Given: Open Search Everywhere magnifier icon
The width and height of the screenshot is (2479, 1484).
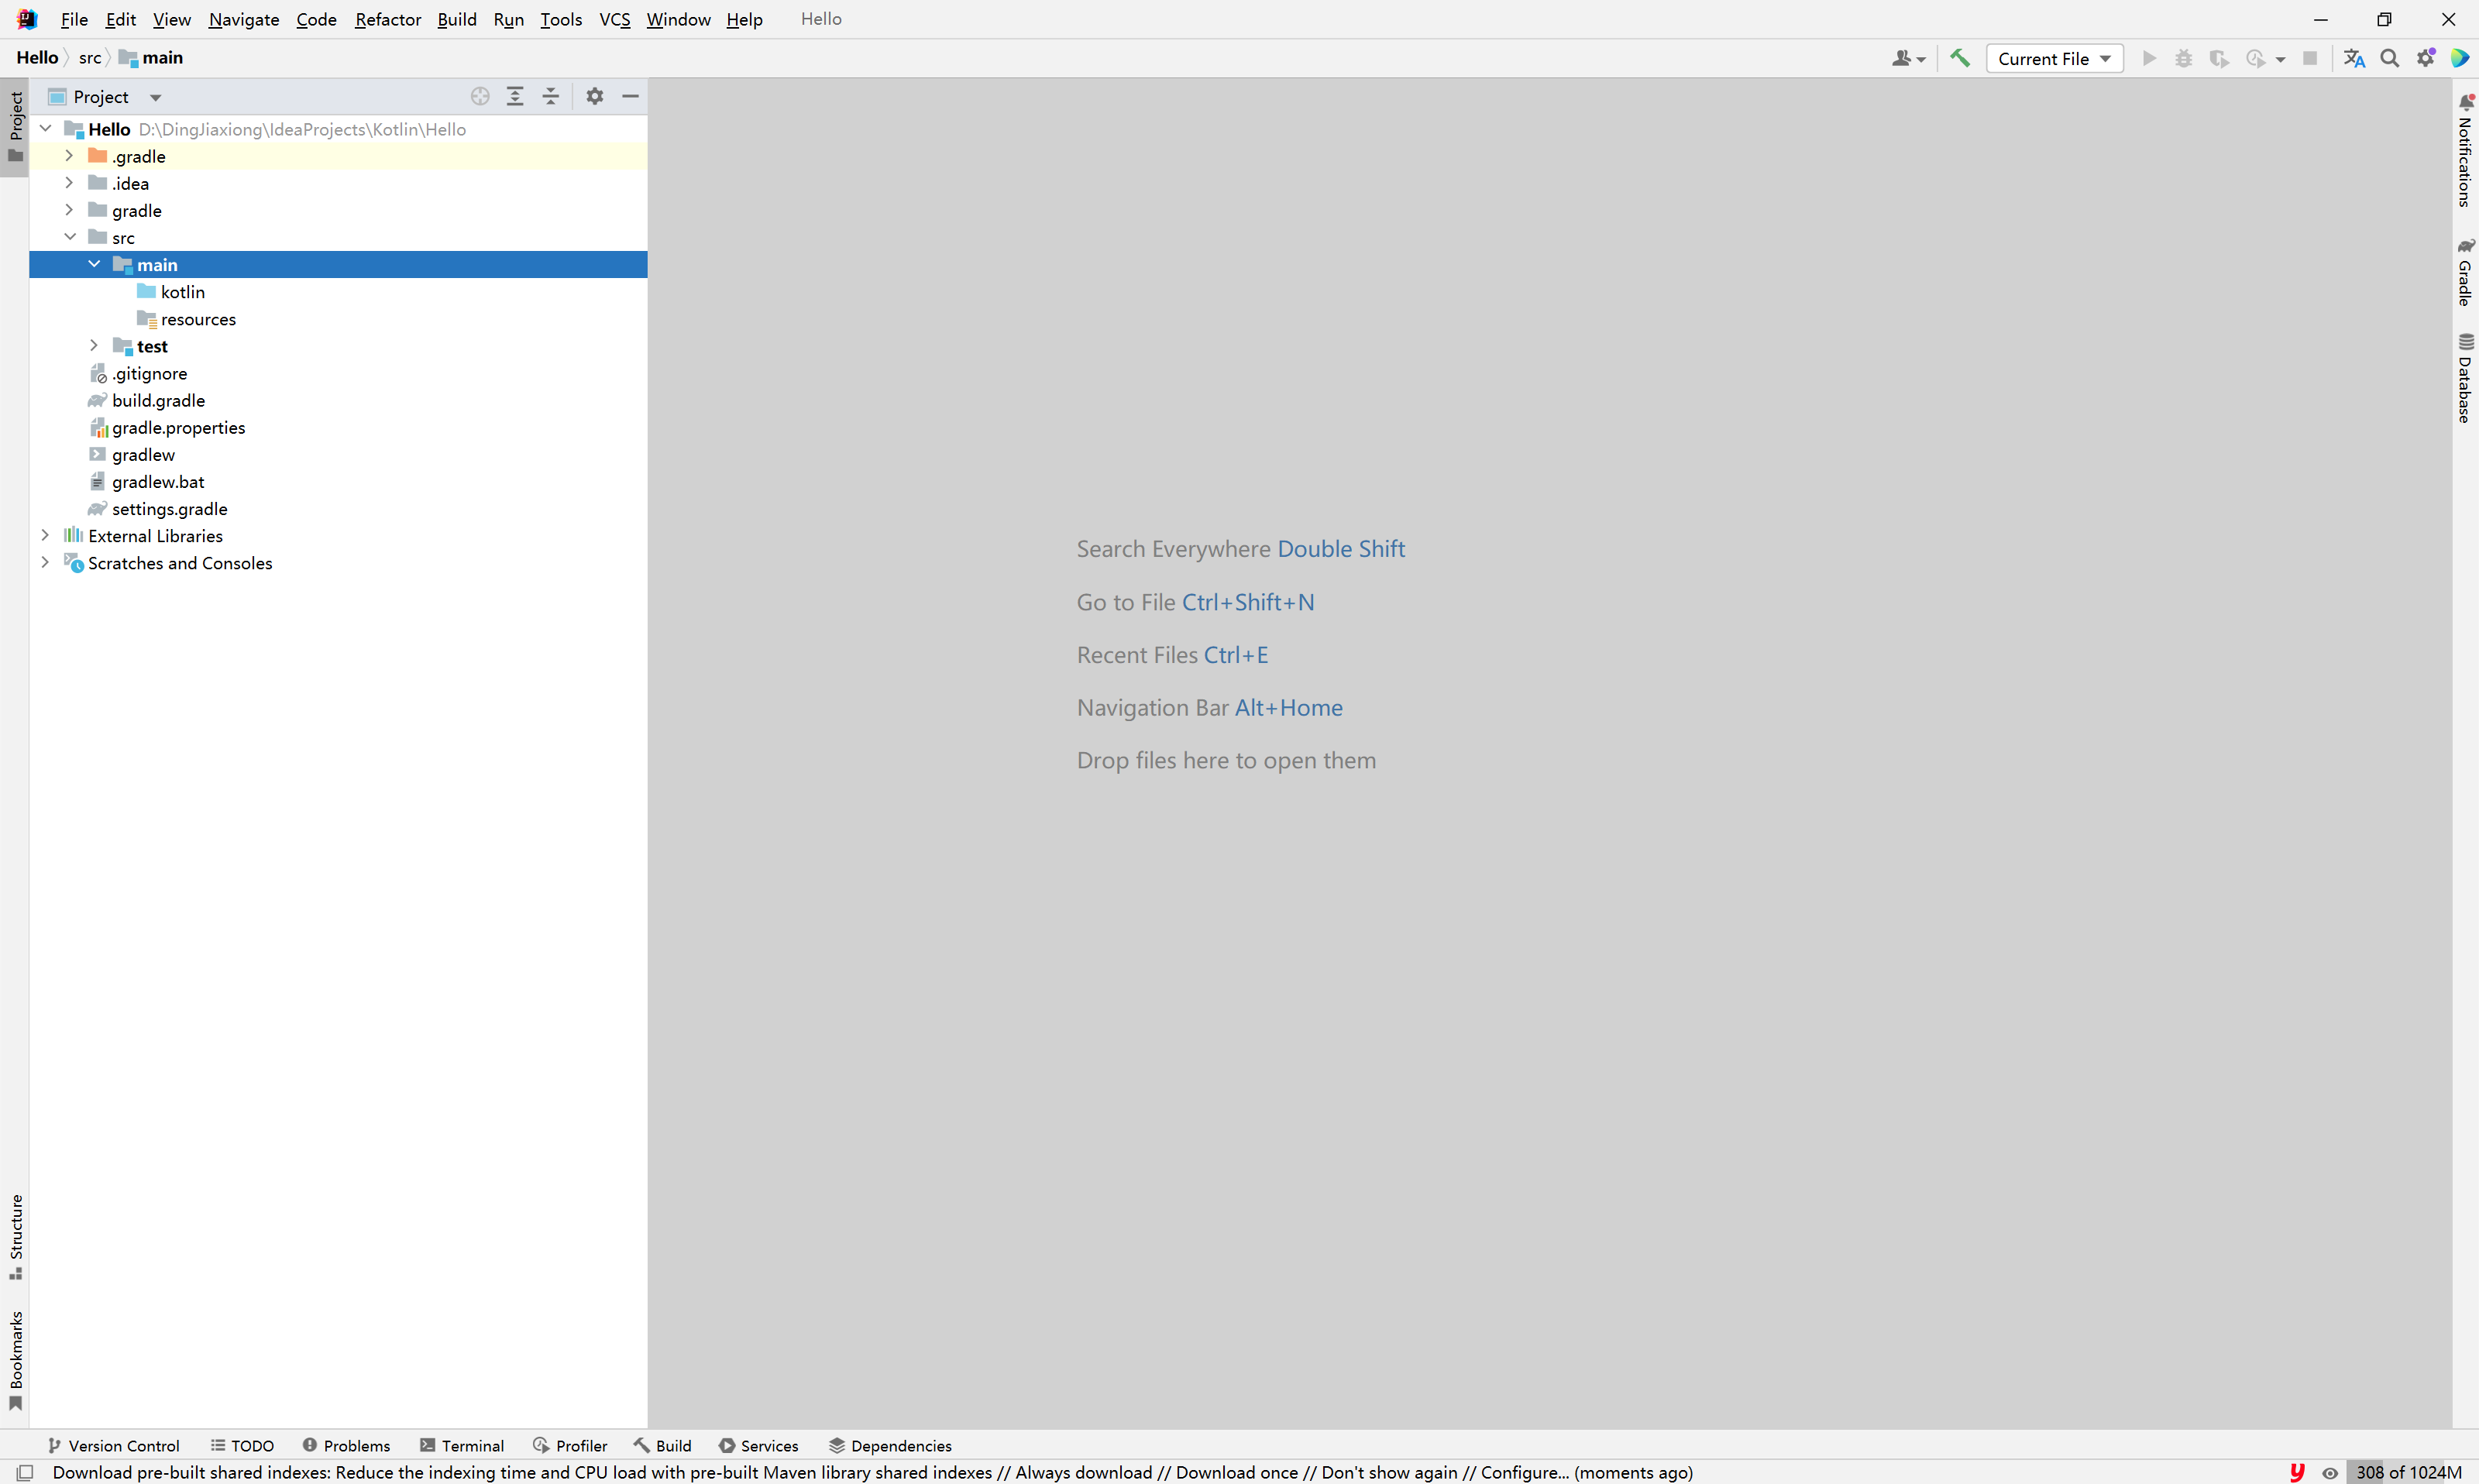Looking at the screenshot, I should [2390, 58].
